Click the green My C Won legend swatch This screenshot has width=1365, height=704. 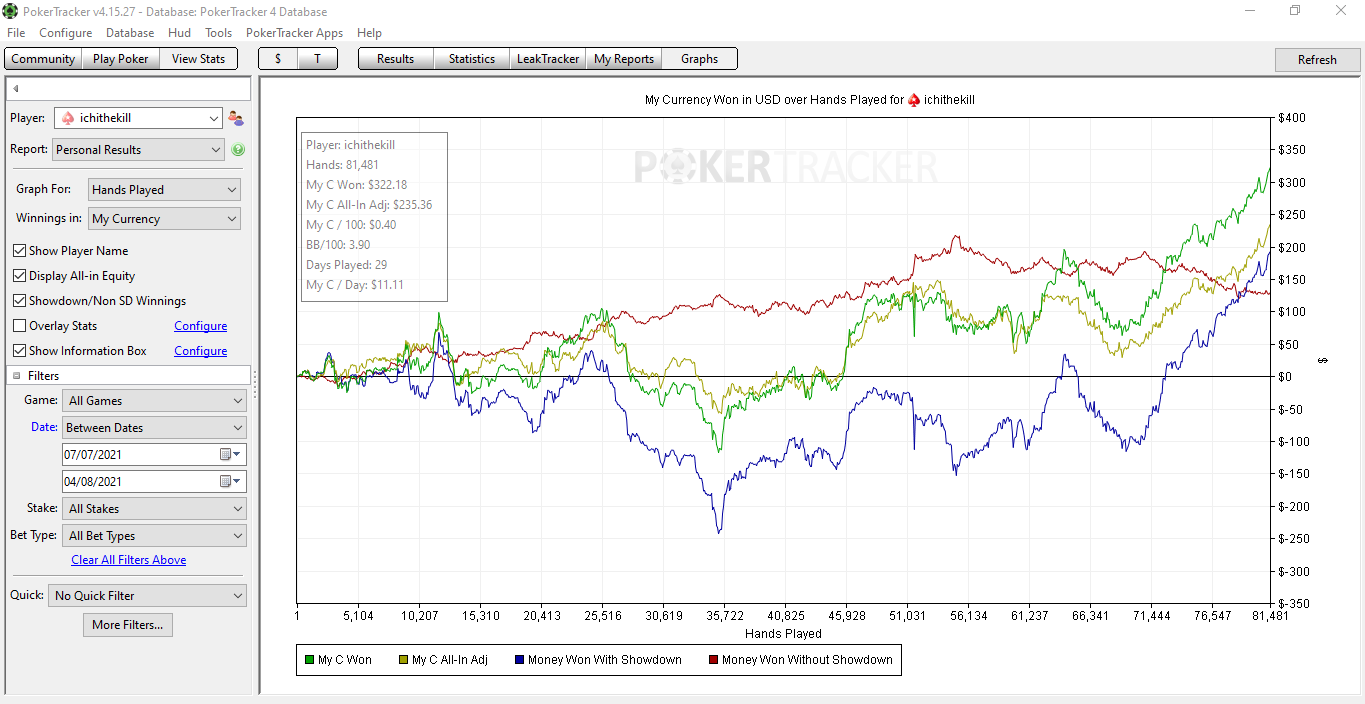click(309, 660)
